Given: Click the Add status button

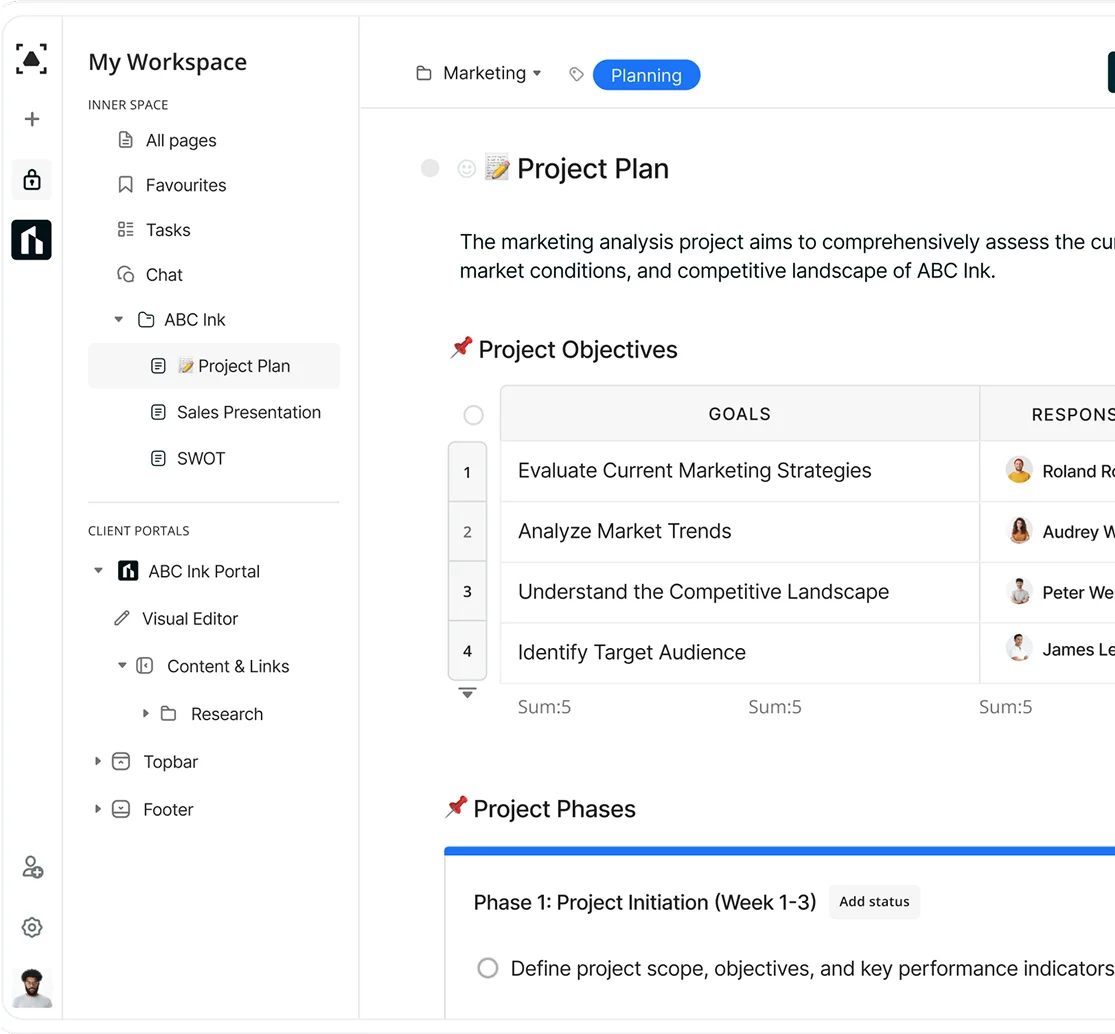Looking at the screenshot, I should click(874, 902).
